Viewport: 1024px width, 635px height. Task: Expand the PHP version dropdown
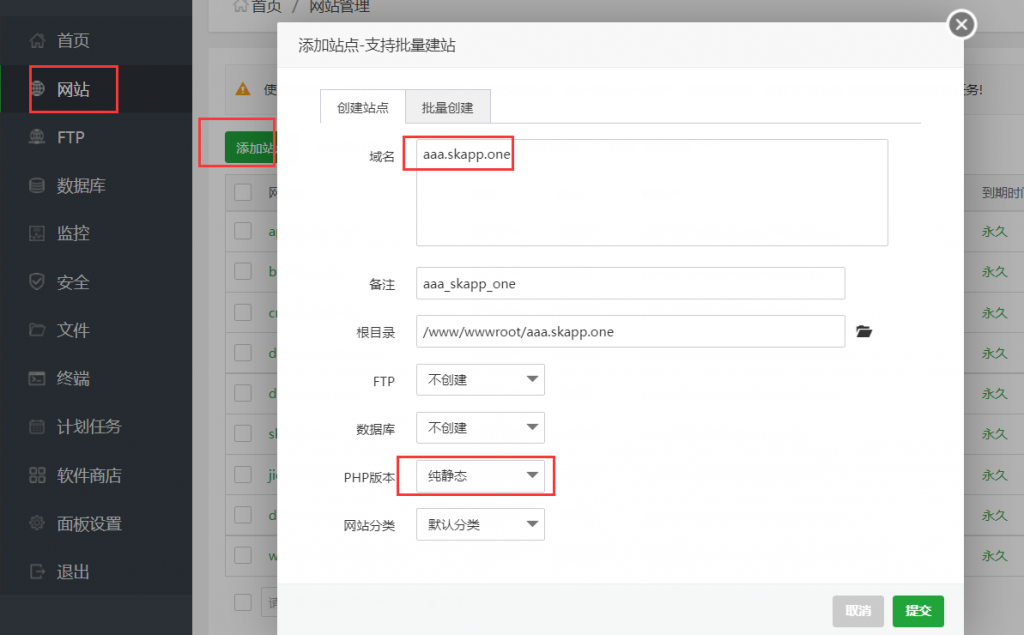[x=480, y=476]
